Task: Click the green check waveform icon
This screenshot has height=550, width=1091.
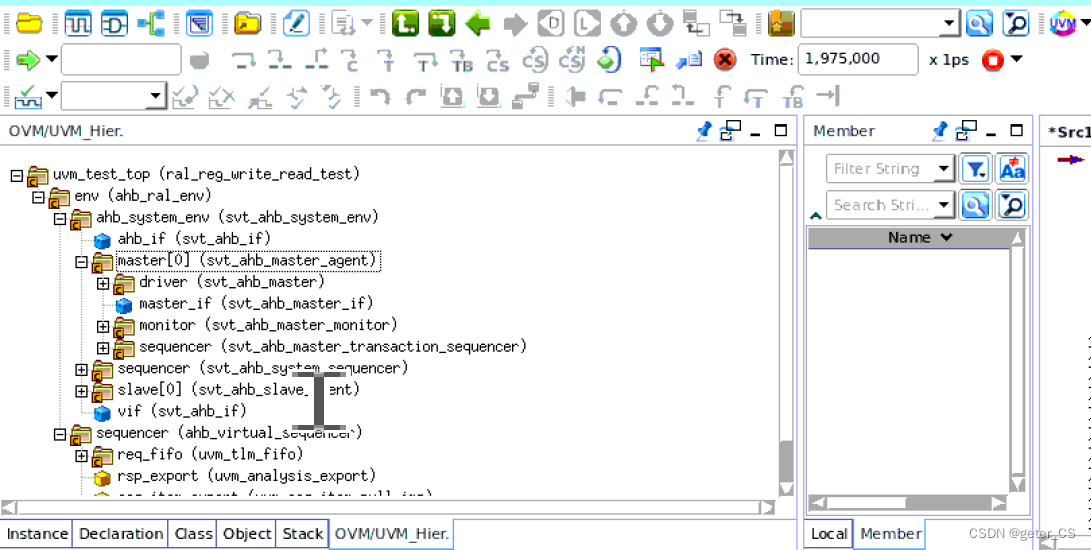Action: coord(29,96)
